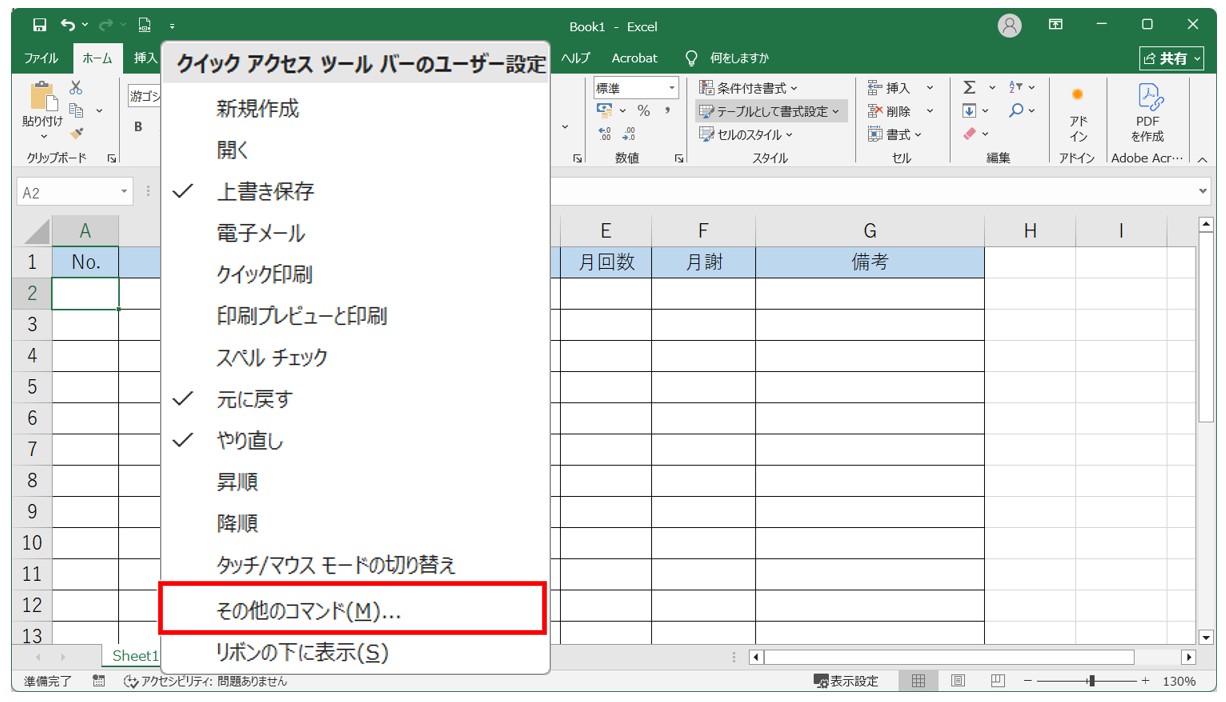Click the decrease decimal icon
Screen dimensions: 1226x702
(629, 134)
